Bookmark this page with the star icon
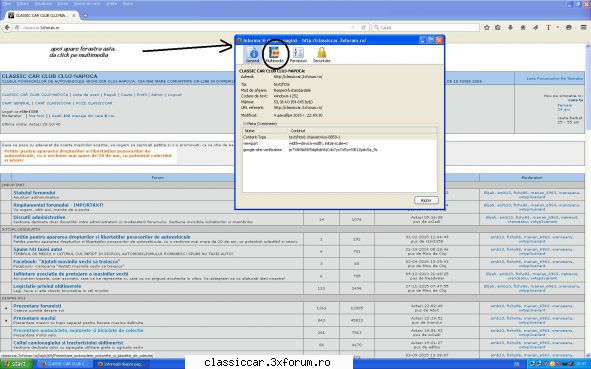Screen dimensions: 591x369 tap(487, 28)
